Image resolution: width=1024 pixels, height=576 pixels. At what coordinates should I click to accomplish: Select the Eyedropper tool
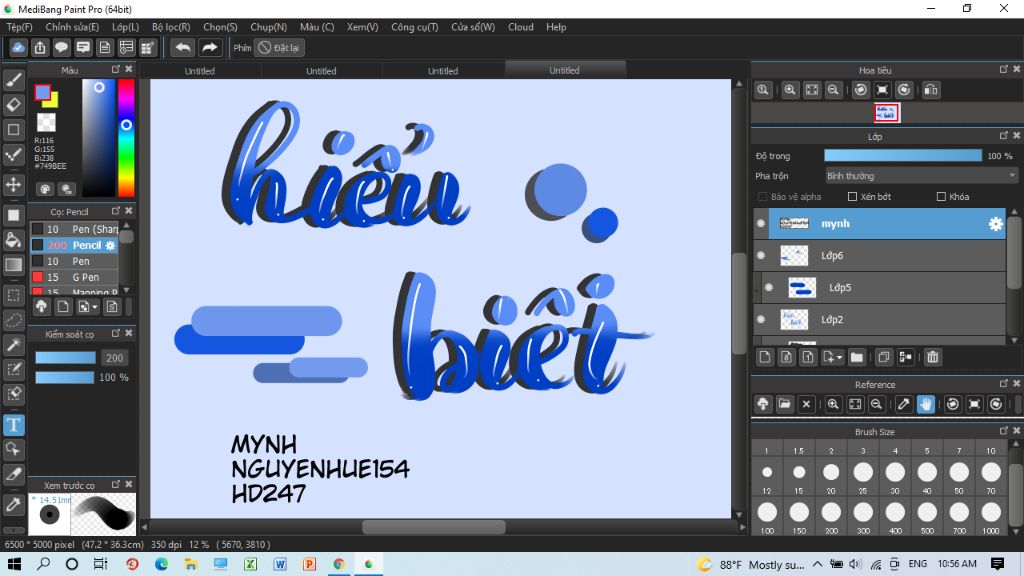[14, 504]
